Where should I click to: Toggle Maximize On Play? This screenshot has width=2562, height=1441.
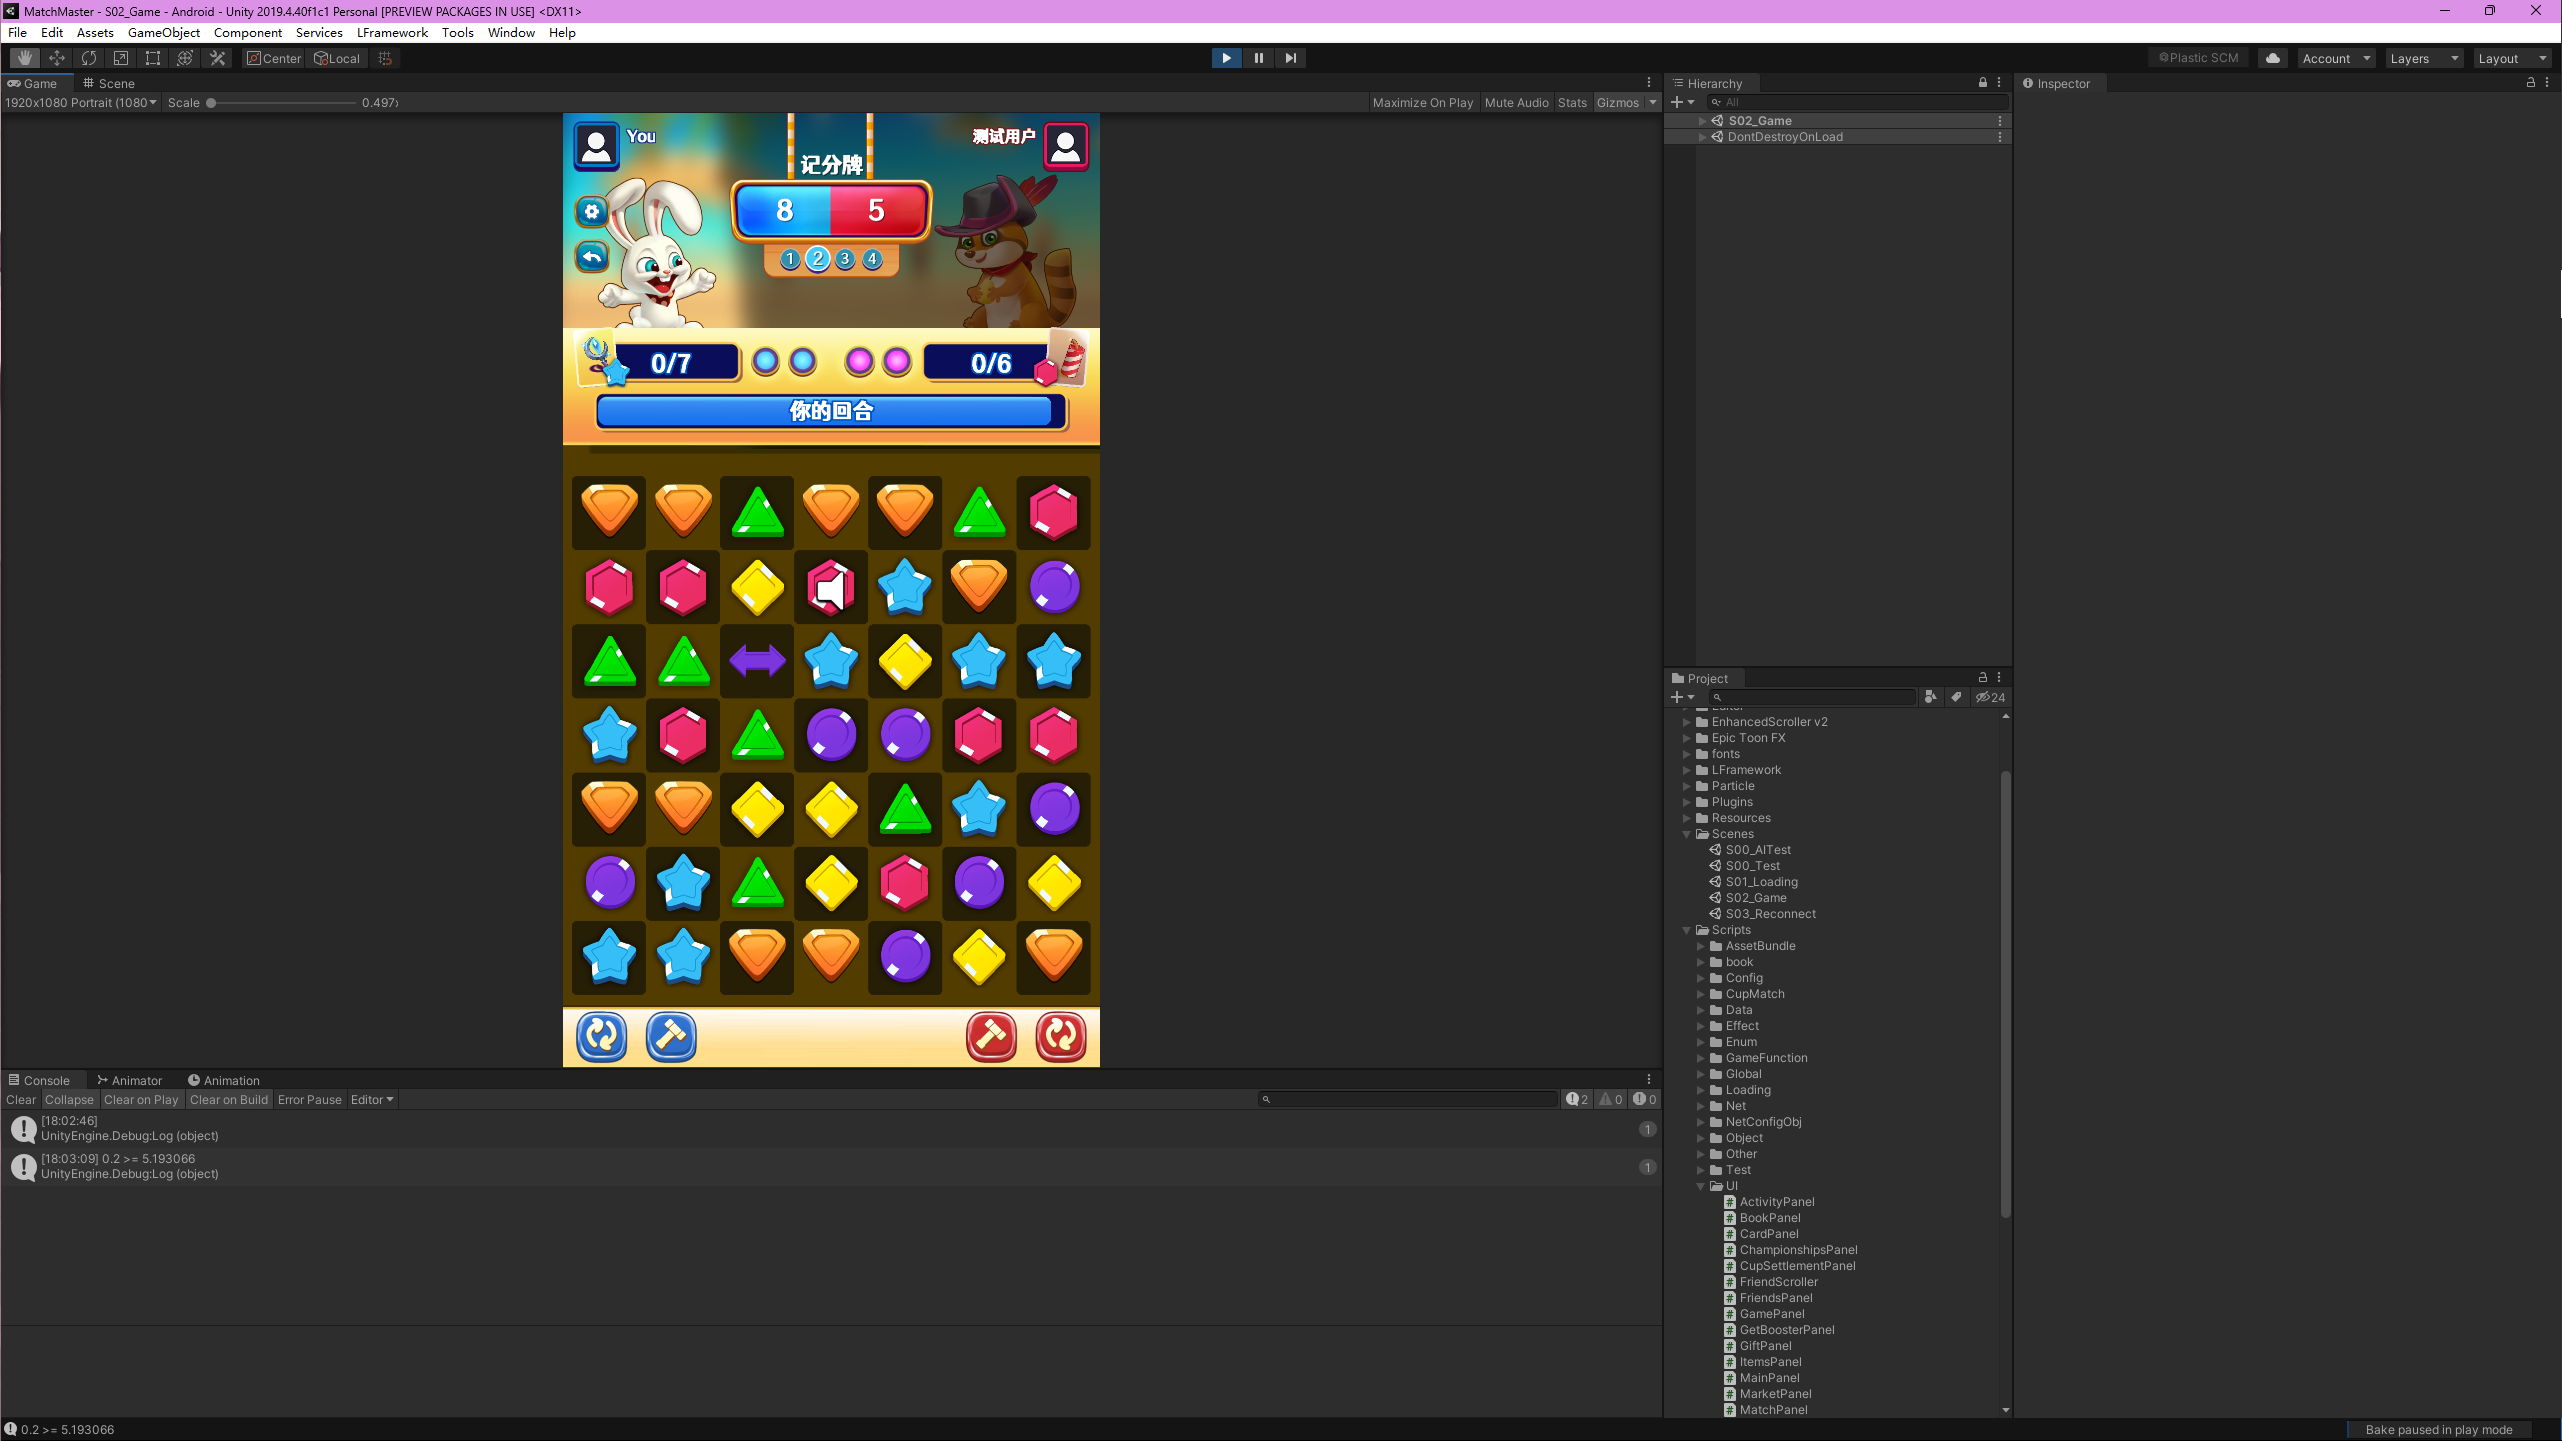click(x=1422, y=103)
